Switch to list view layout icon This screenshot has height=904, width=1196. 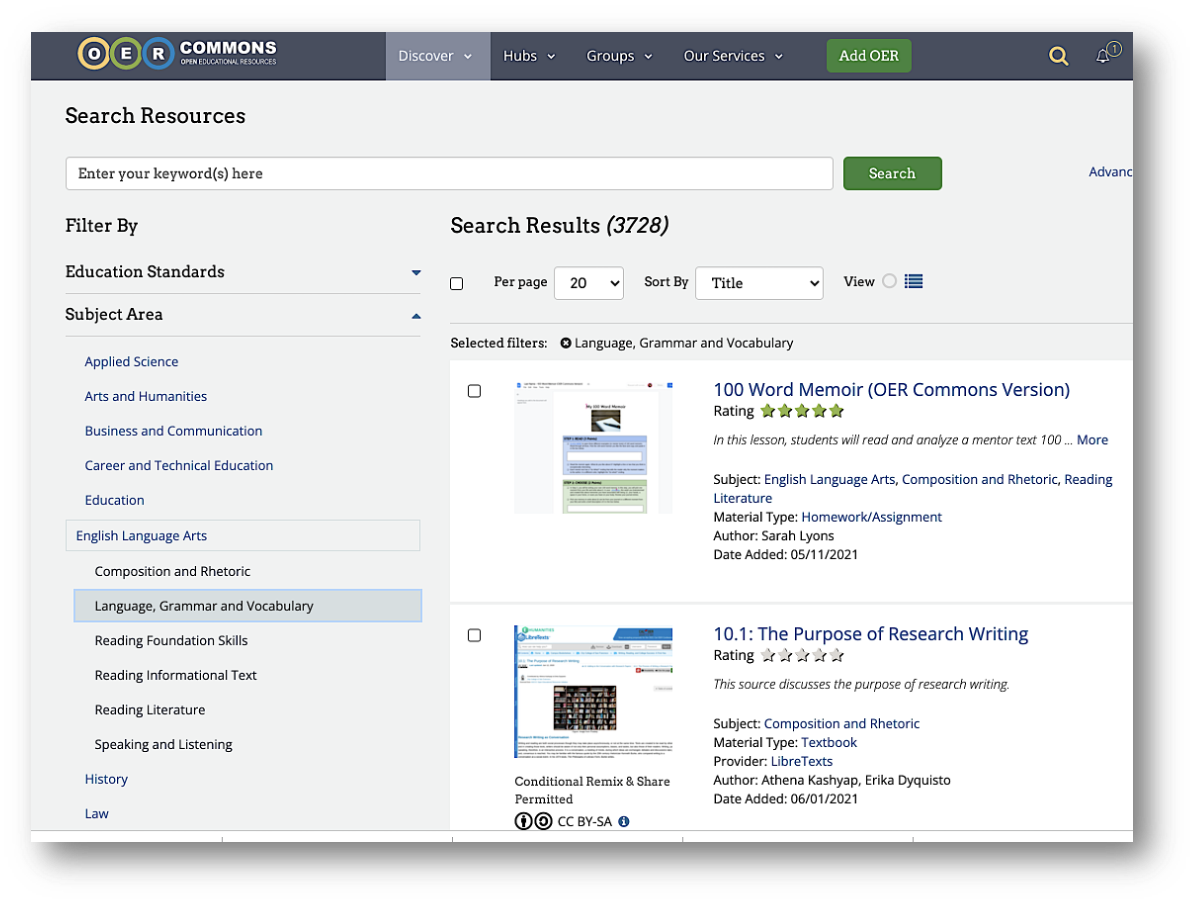pyautogui.click(x=913, y=281)
